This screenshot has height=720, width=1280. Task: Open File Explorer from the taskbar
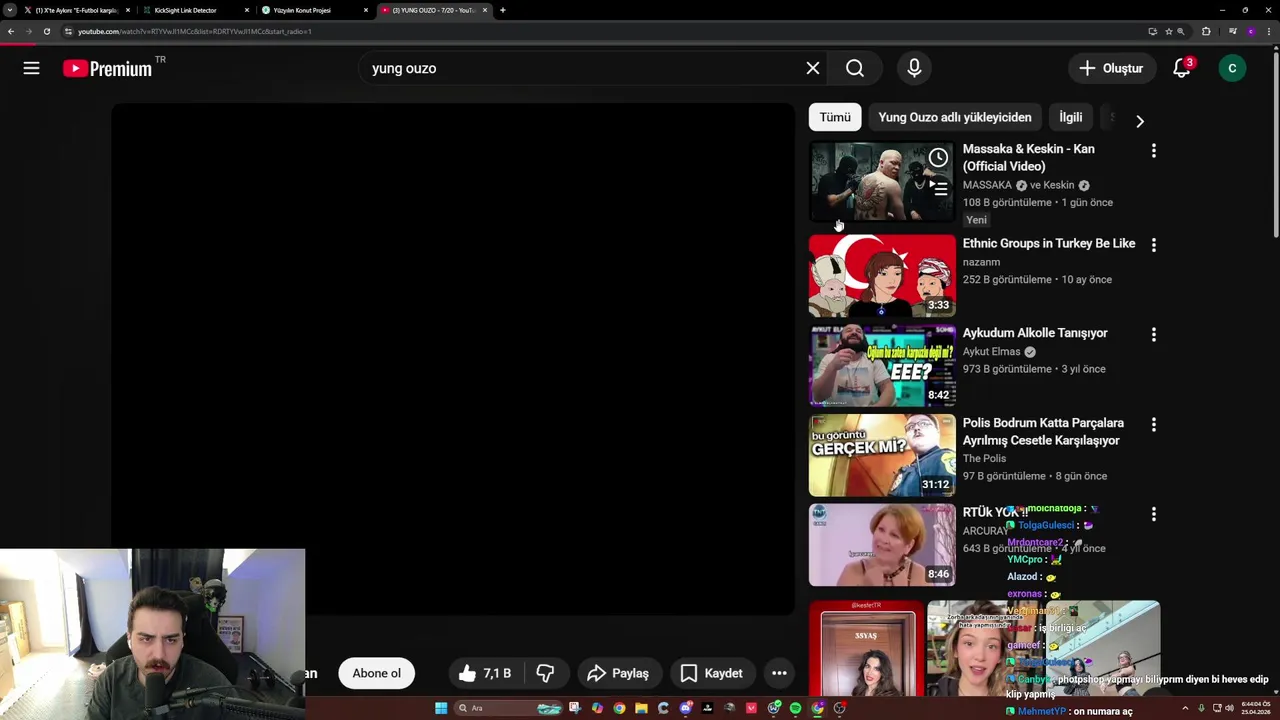[x=641, y=708]
